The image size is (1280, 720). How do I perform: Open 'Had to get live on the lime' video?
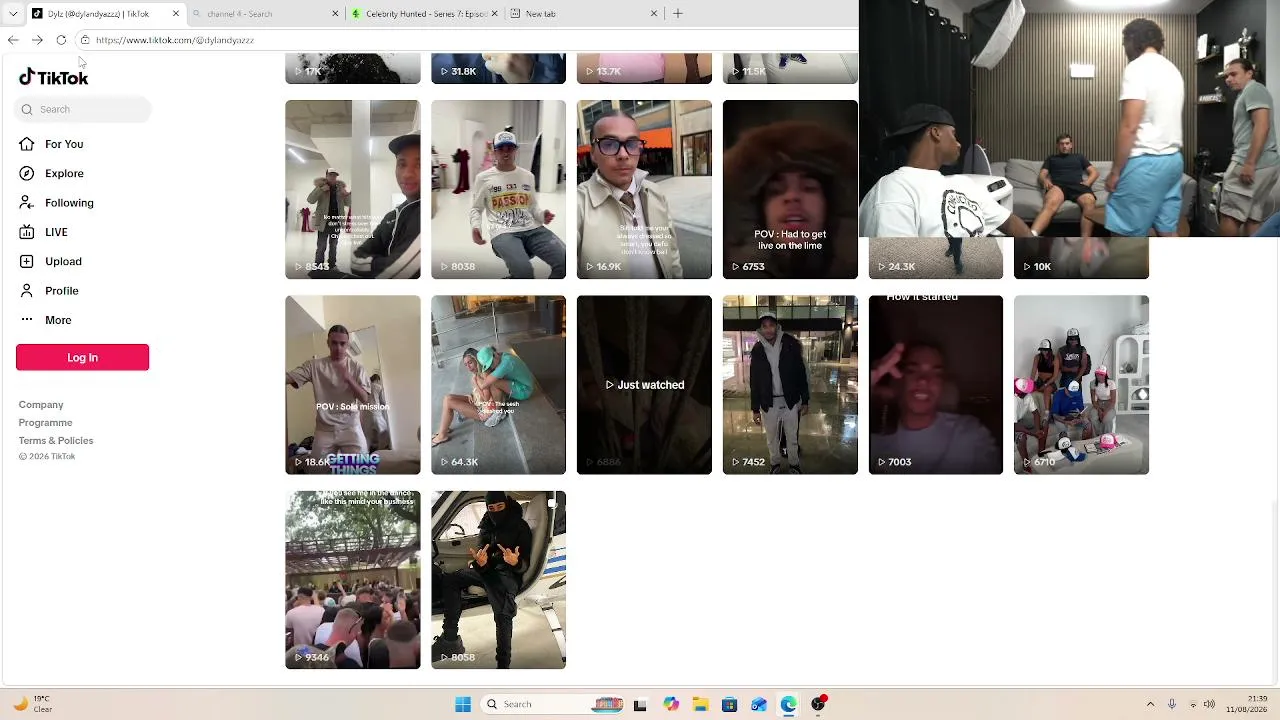pyautogui.click(x=790, y=189)
